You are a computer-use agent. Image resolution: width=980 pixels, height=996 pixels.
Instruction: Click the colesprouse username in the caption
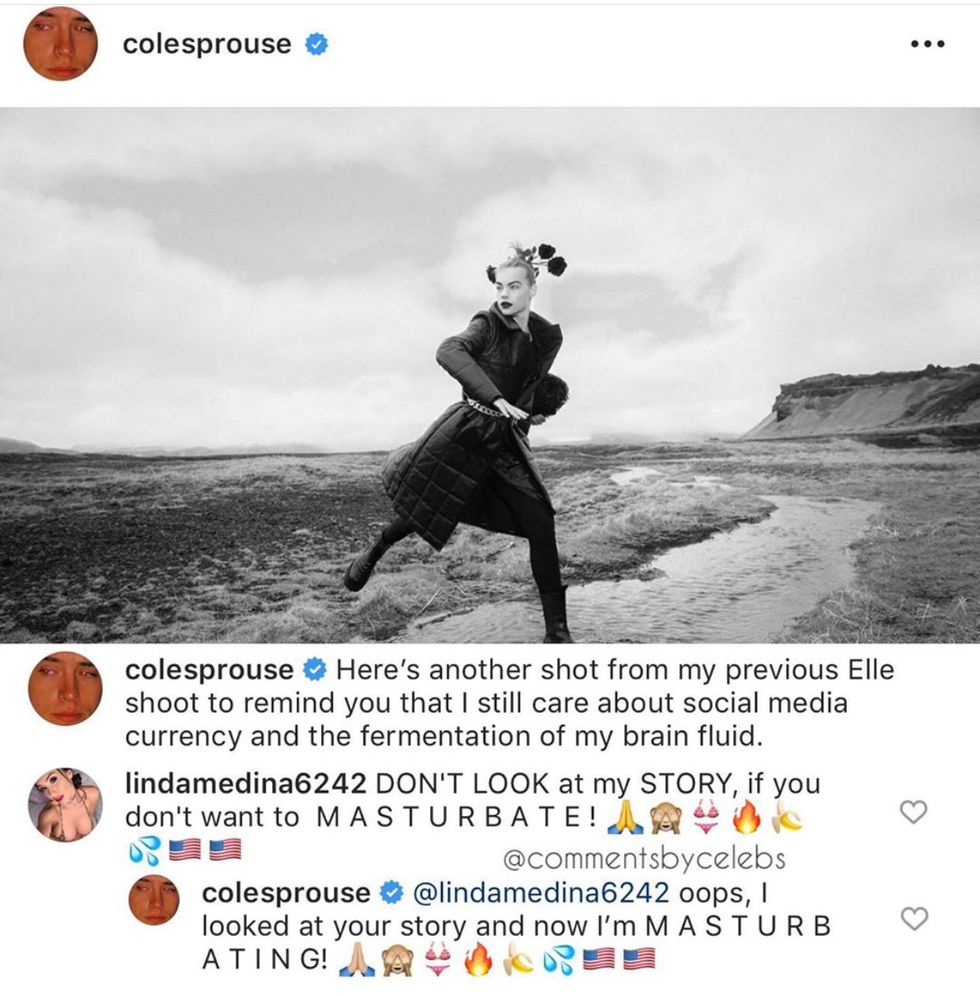(209, 670)
